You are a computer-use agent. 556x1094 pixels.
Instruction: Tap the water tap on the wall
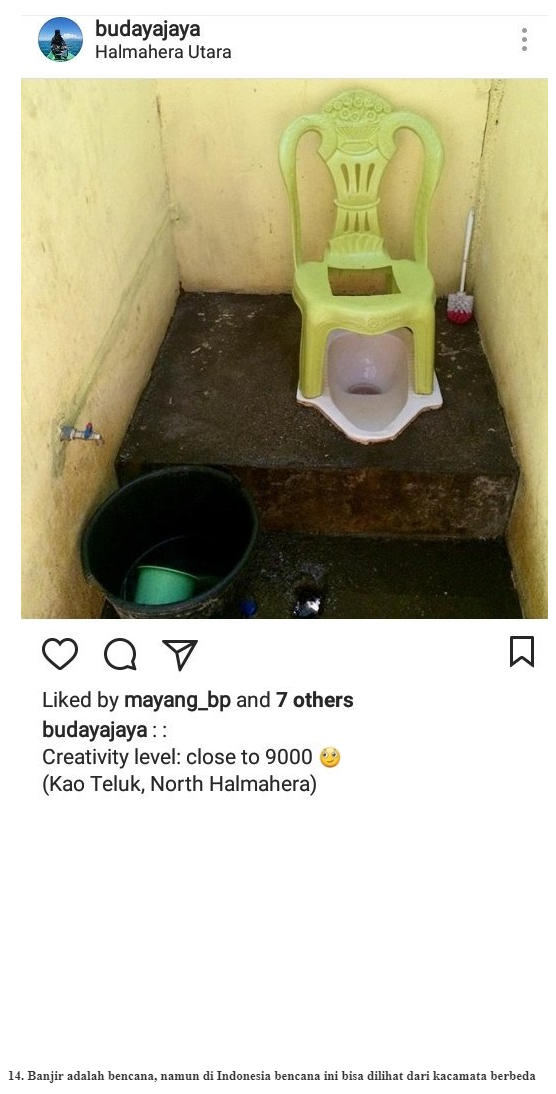coord(82,433)
